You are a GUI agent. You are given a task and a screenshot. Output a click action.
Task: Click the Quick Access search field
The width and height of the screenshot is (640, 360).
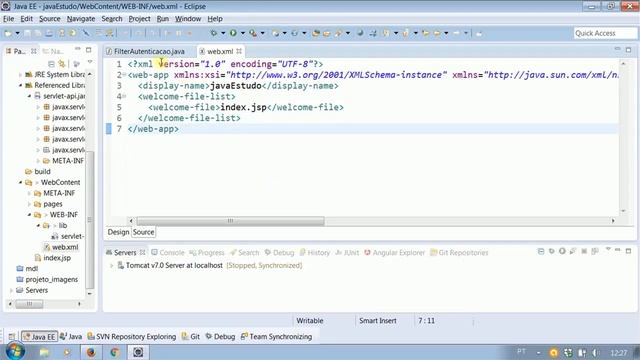click(x=605, y=33)
